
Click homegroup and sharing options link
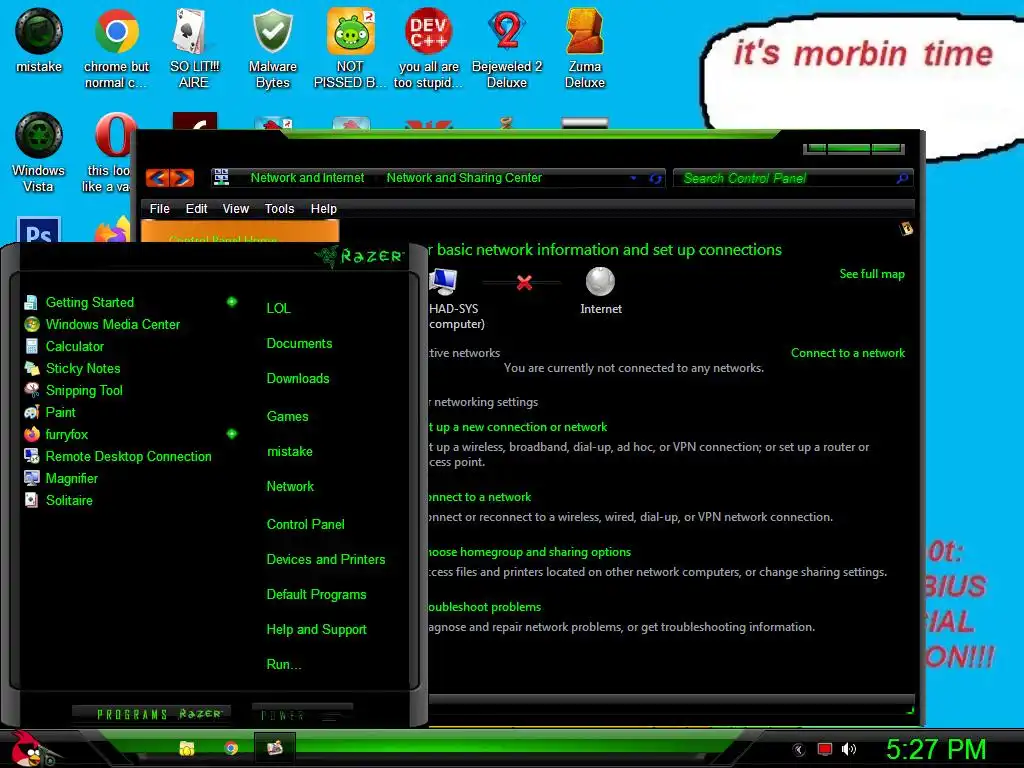click(530, 552)
